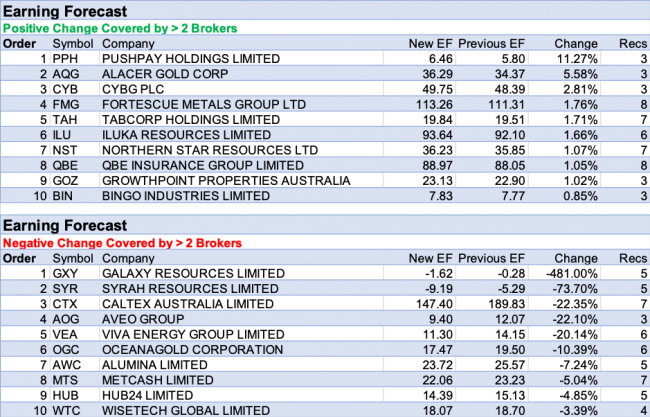Select the -73.70% change value for Syrah
The image size is (650, 417).
tap(574, 289)
